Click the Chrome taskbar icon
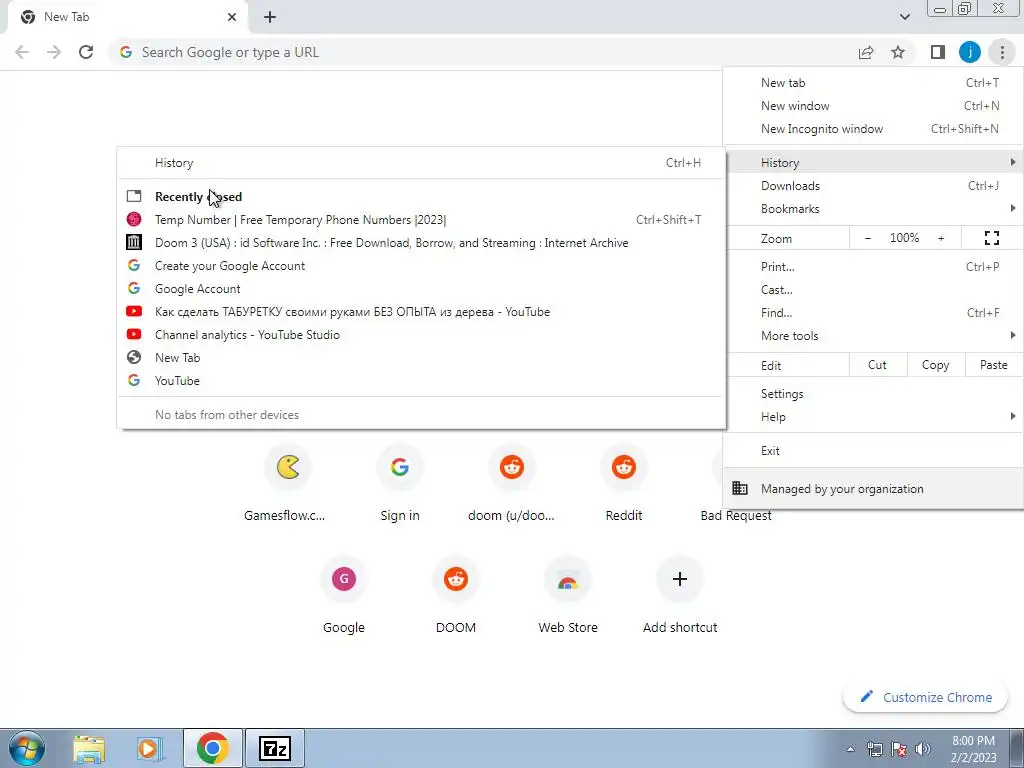 [212, 748]
